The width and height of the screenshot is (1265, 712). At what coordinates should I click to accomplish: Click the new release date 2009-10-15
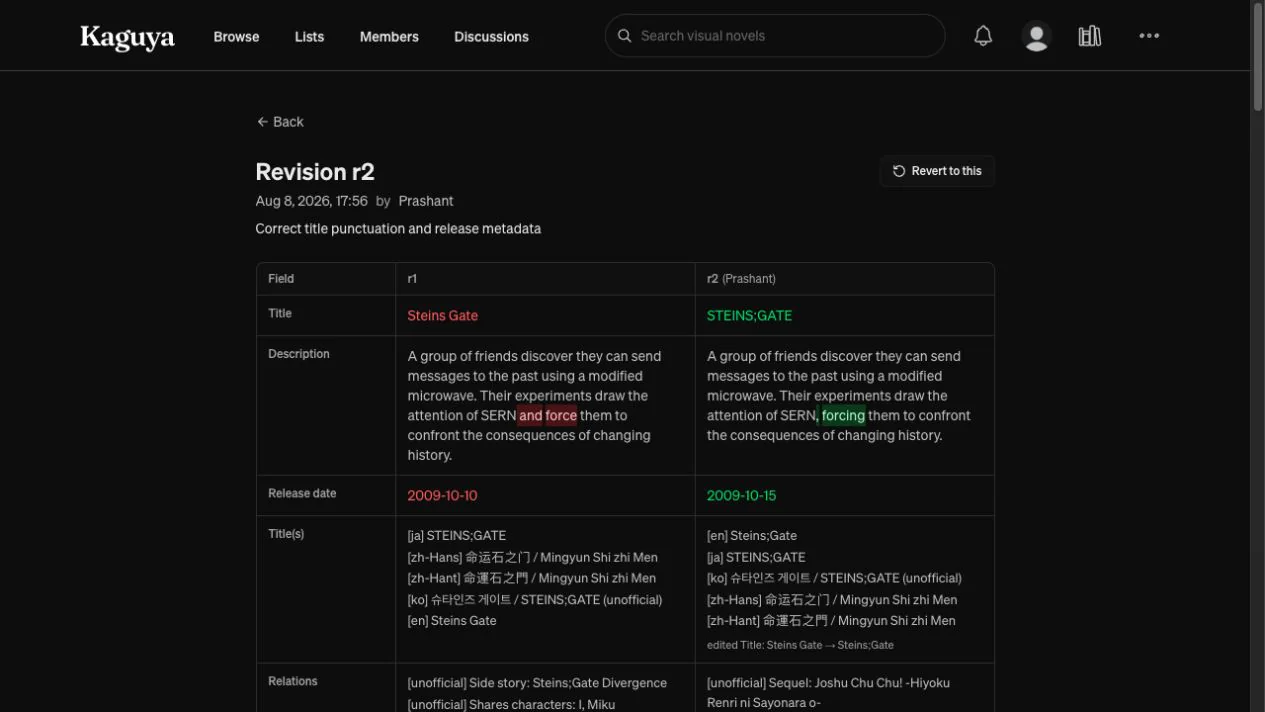tap(741, 496)
